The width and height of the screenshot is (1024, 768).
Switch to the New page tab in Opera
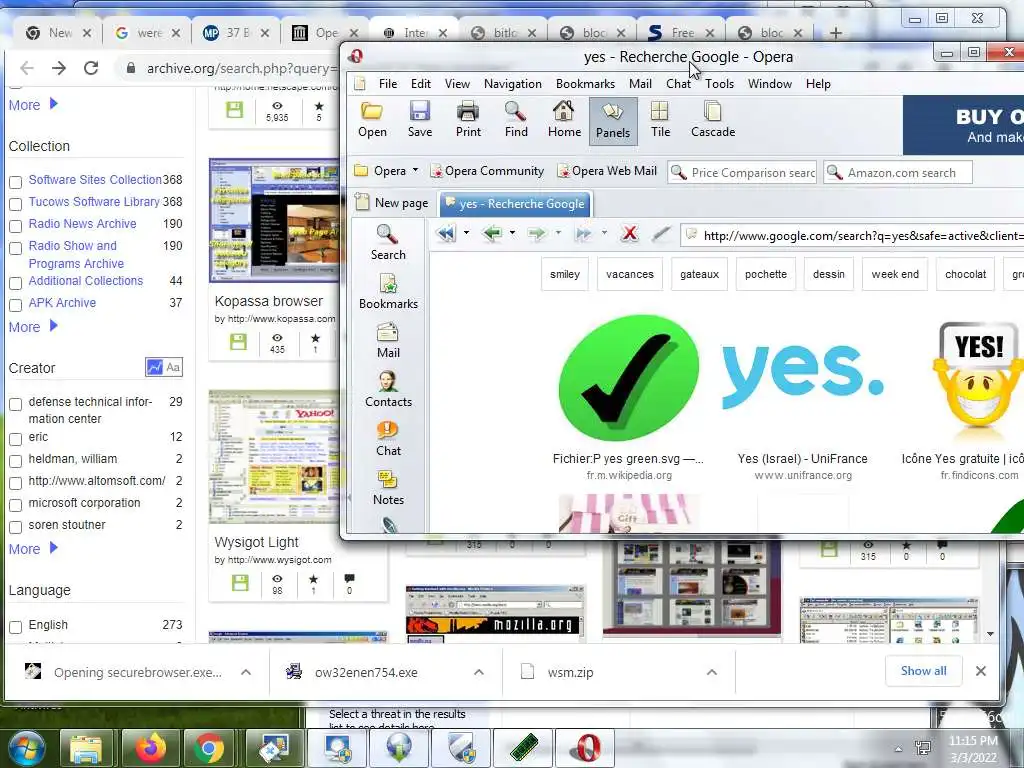click(x=392, y=203)
